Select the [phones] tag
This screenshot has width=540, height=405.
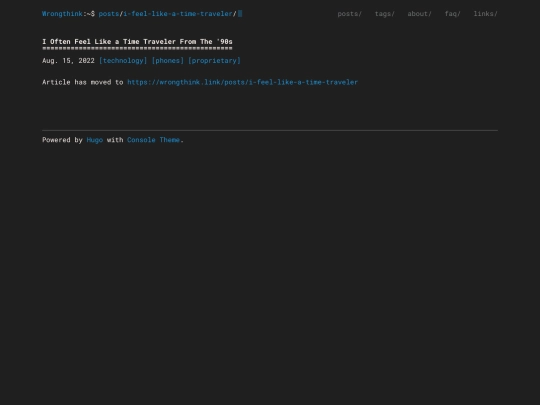pyautogui.click(x=168, y=61)
